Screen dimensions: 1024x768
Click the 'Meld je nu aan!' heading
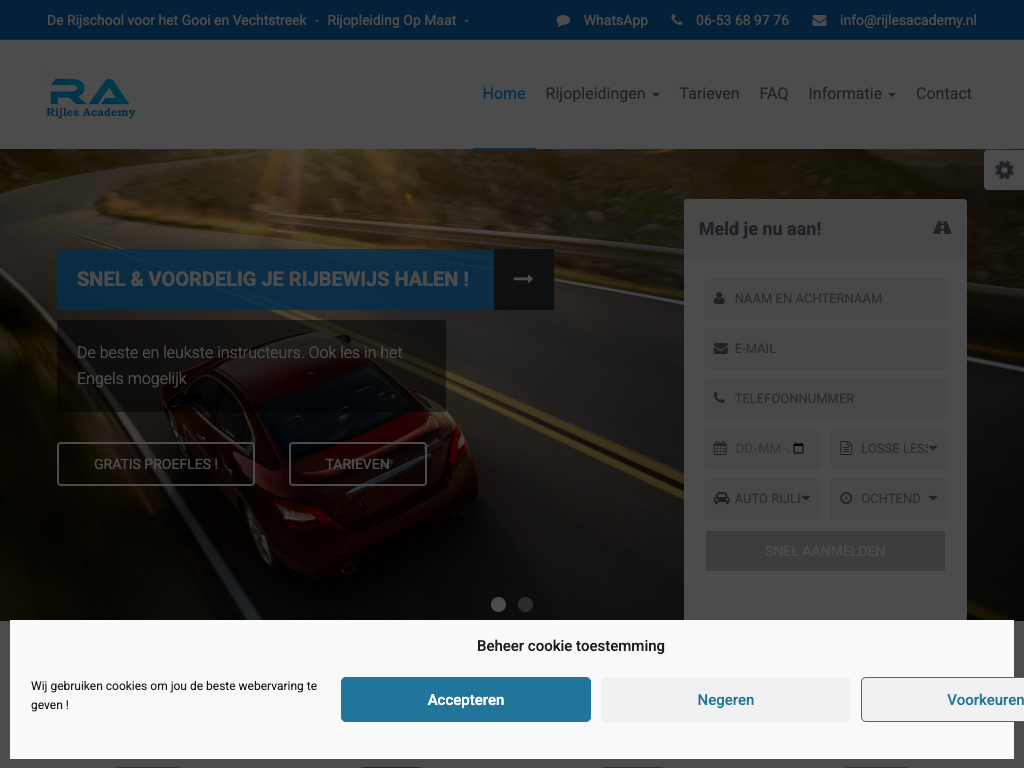[760, 229]
